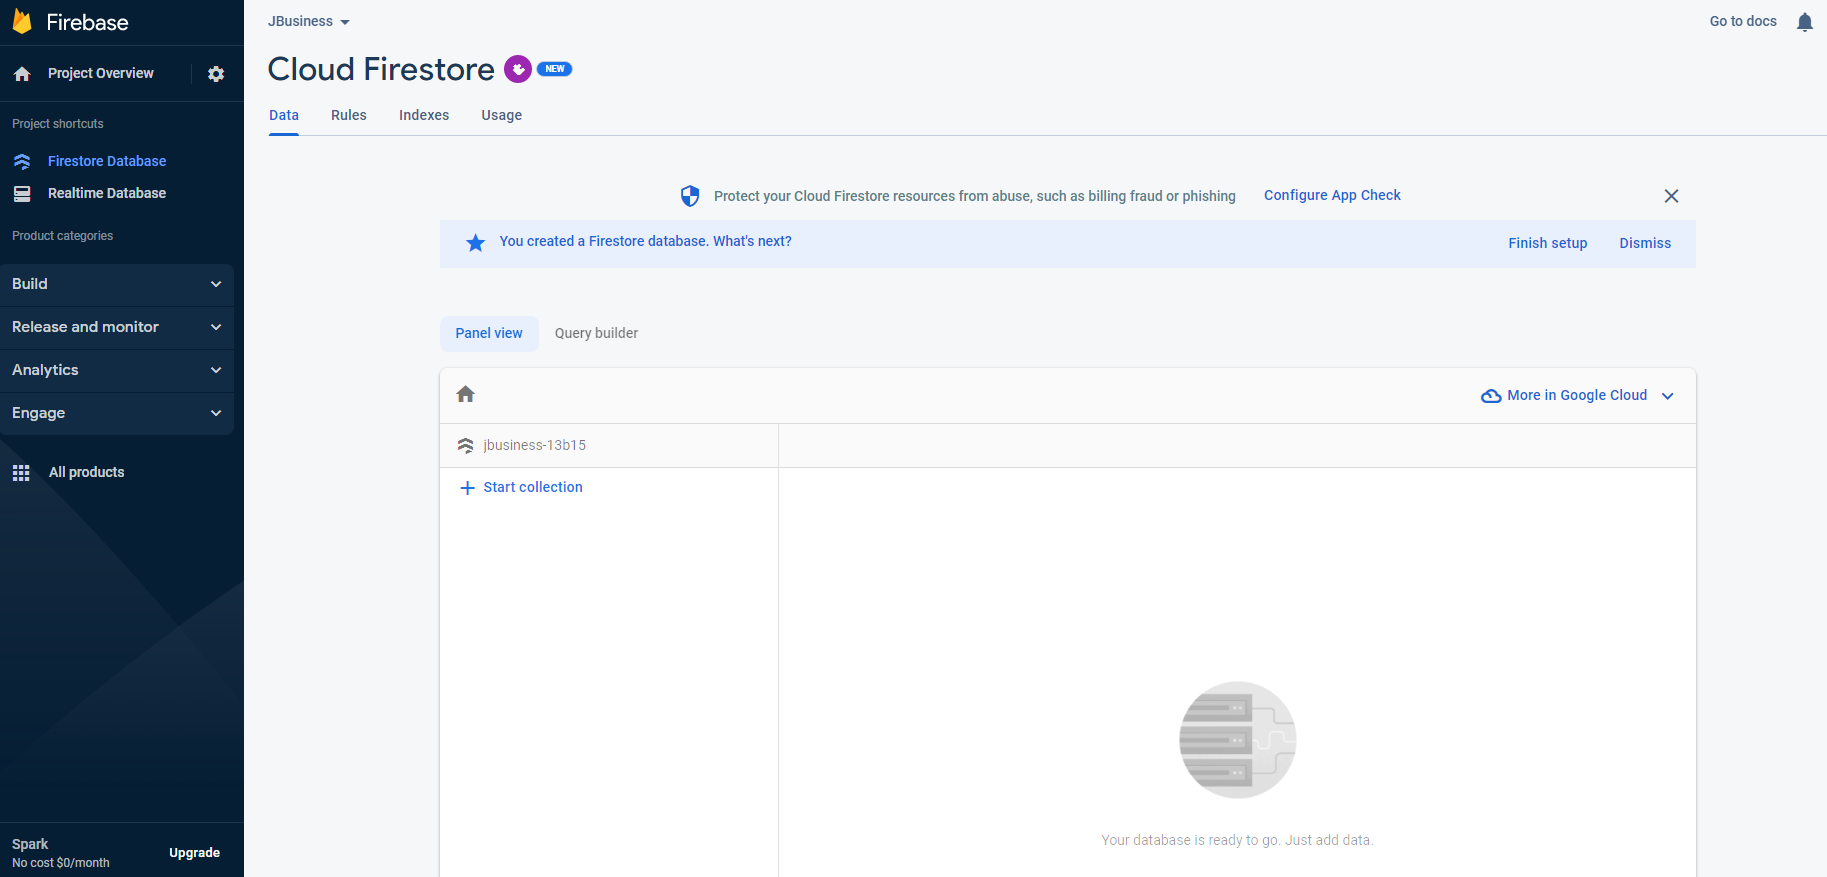Click the Firebase logo icon

click(22, 22)
